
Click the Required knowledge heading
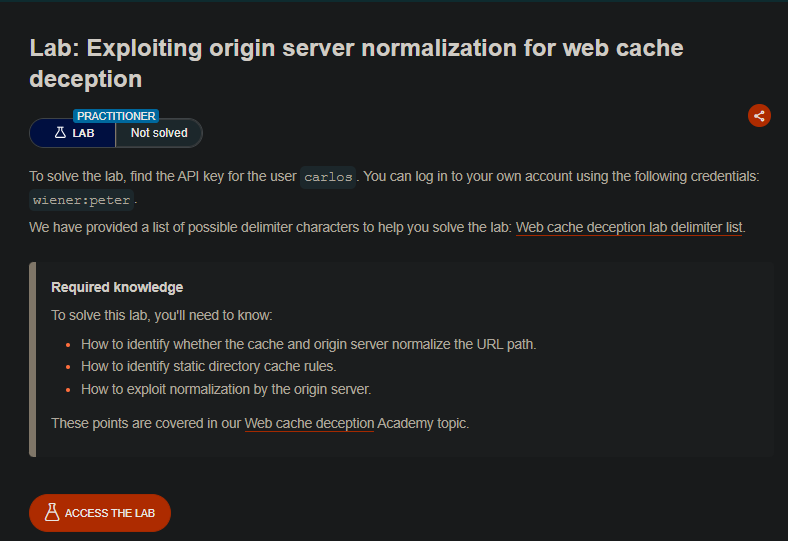pyautogui.click(x=117, y=287)
